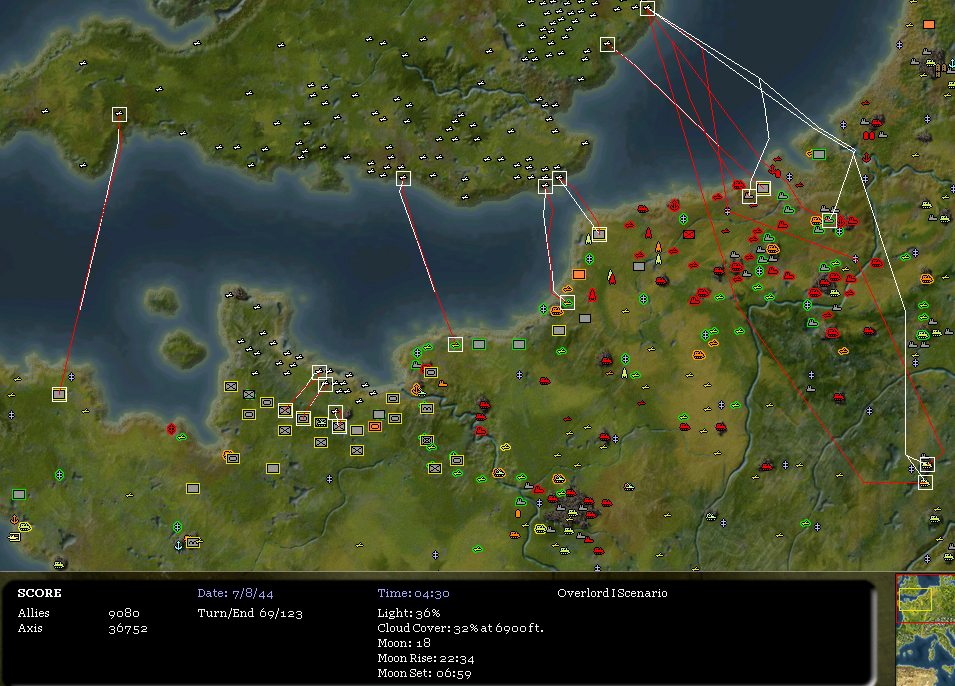The width and height of the screenshot is (955, 686).
Task: Select the orange flame-colored aircraft marker
Action: point(658,247)
